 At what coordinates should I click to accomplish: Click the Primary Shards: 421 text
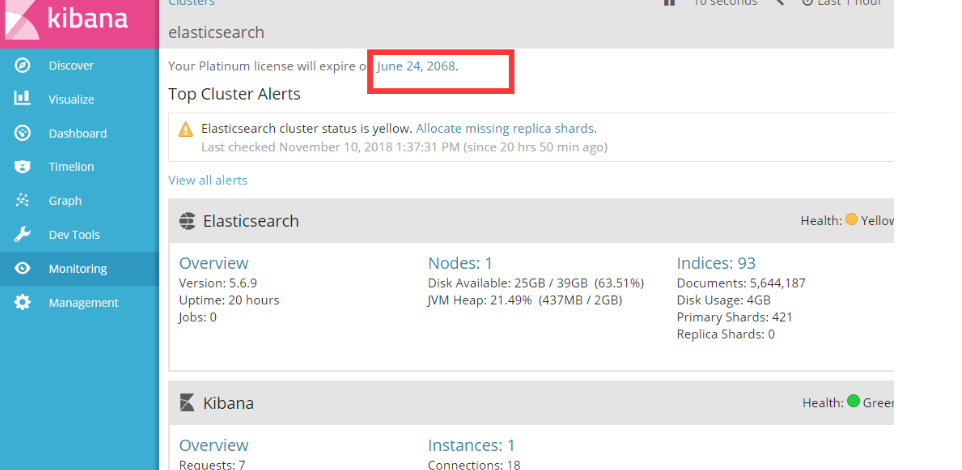point(734,317)
